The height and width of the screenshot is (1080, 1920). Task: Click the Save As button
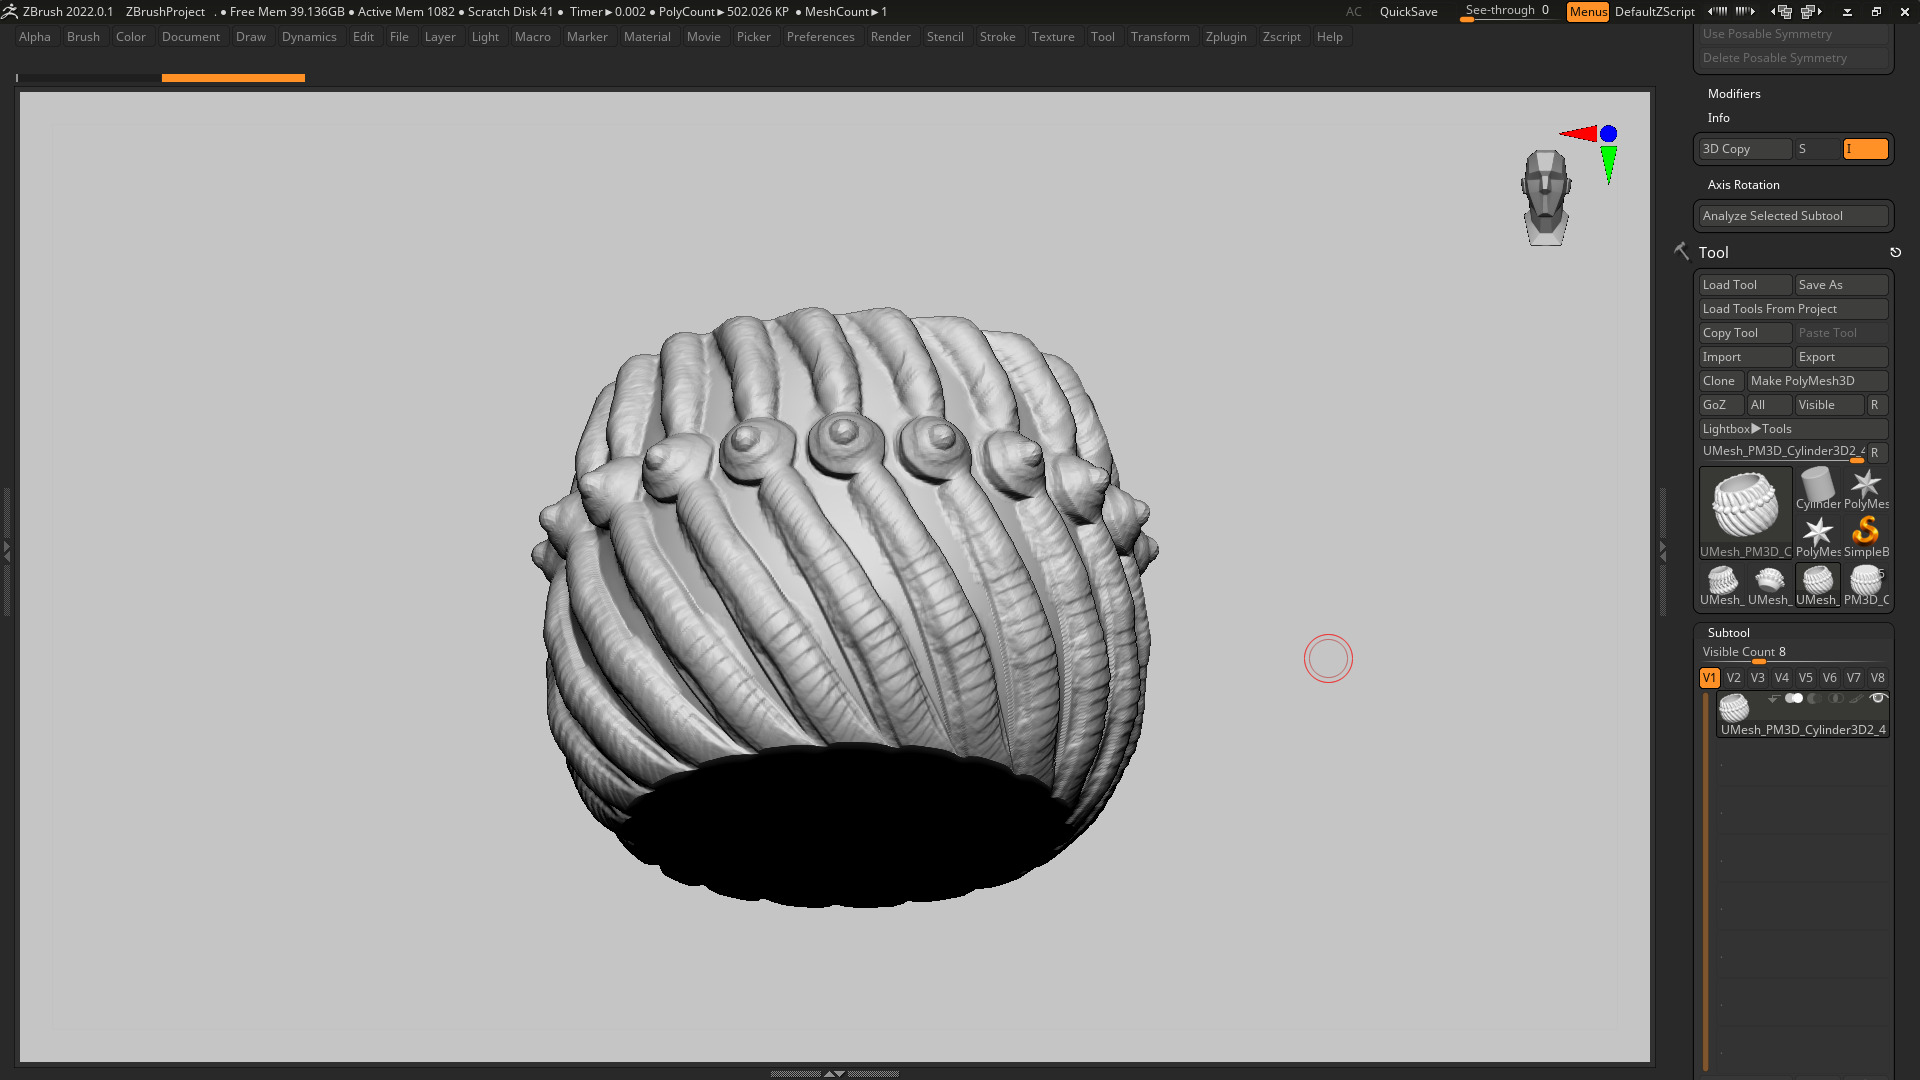(1841, 285)
